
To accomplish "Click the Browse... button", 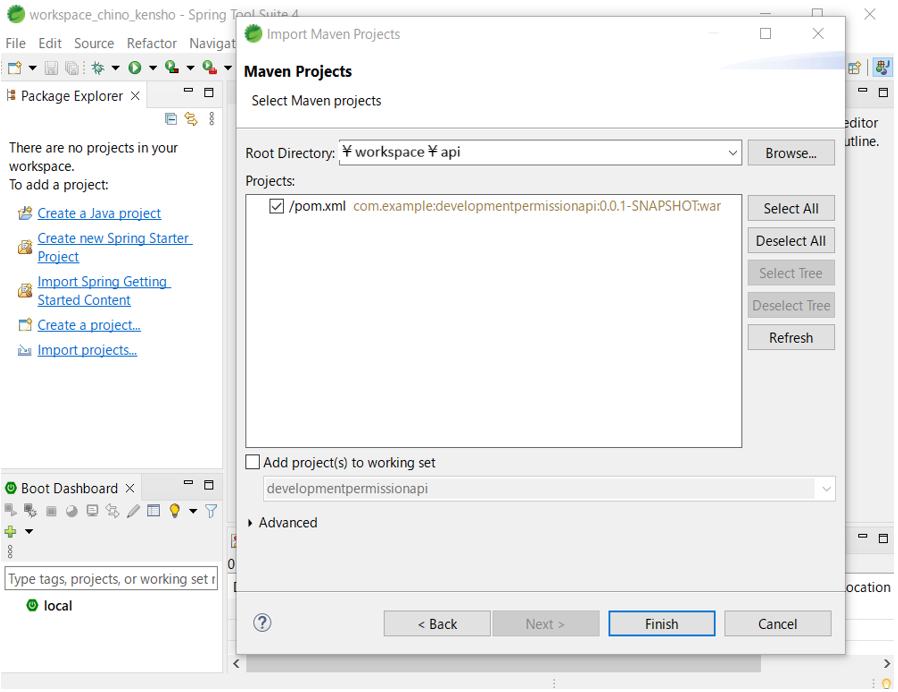I will [x=790, y=153].
